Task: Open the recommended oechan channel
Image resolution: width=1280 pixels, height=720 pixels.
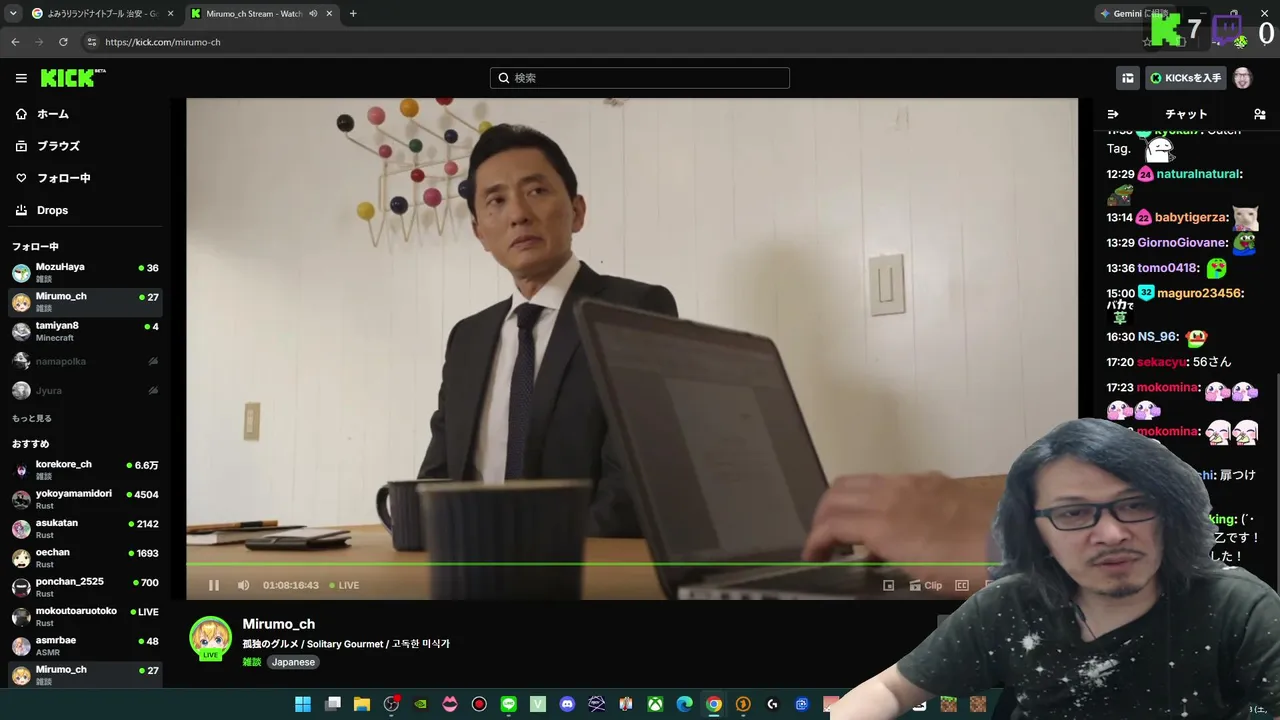Action: click(85, 558)
